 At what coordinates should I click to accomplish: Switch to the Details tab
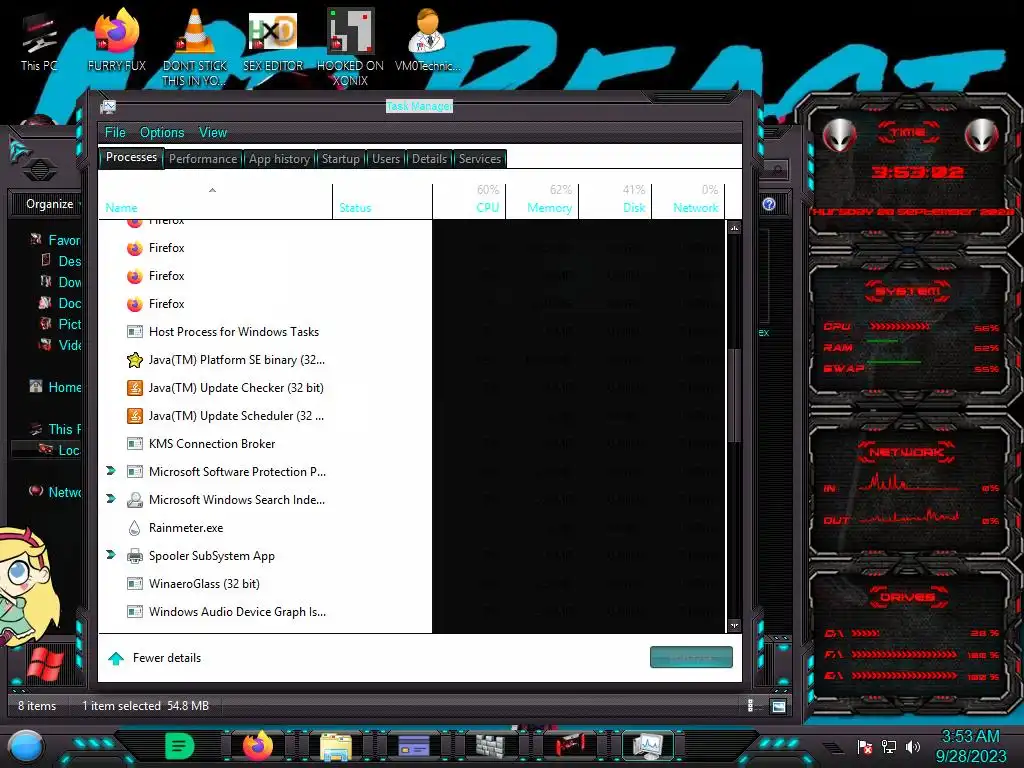(429, 159)
